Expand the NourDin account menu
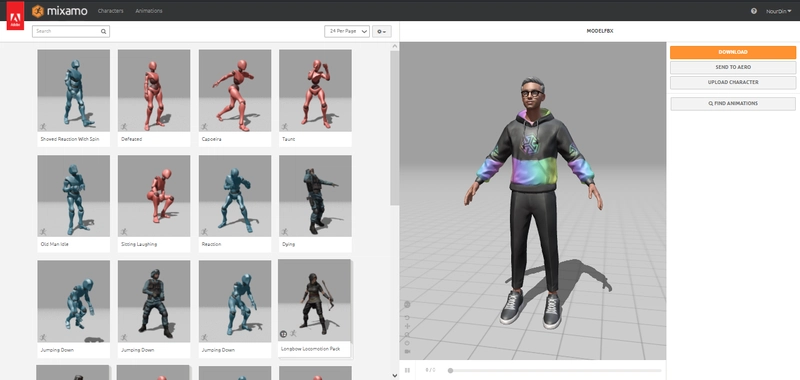Image resolution: width=800 pixels, height=380 pixels. (779, 11)
